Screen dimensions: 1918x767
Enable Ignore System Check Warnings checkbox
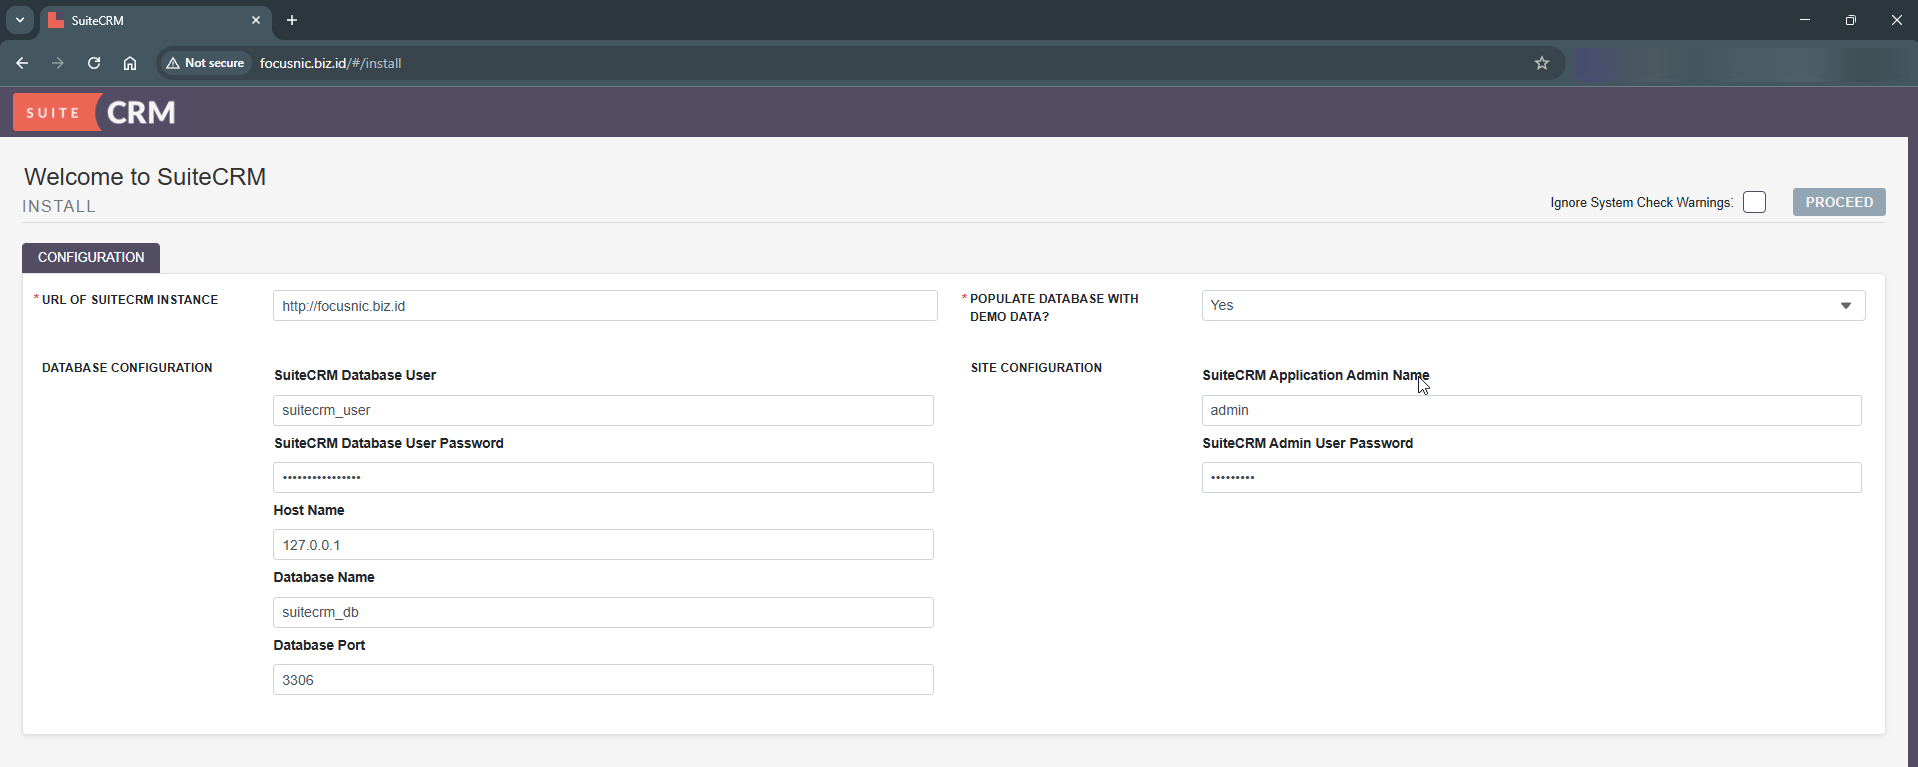[1754, 202]
